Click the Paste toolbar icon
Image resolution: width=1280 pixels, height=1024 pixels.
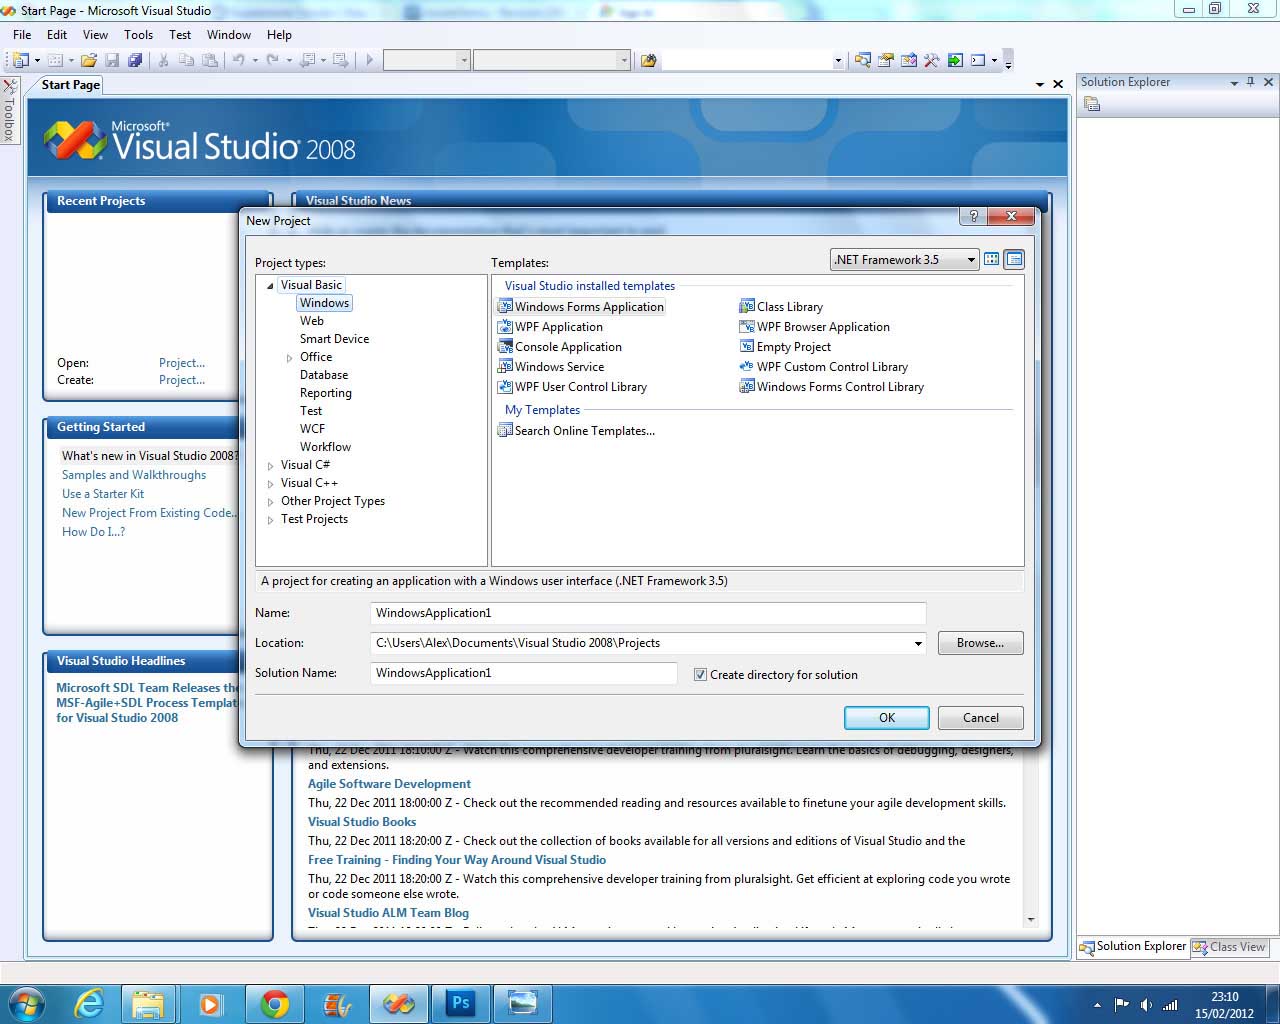point(209,60)
